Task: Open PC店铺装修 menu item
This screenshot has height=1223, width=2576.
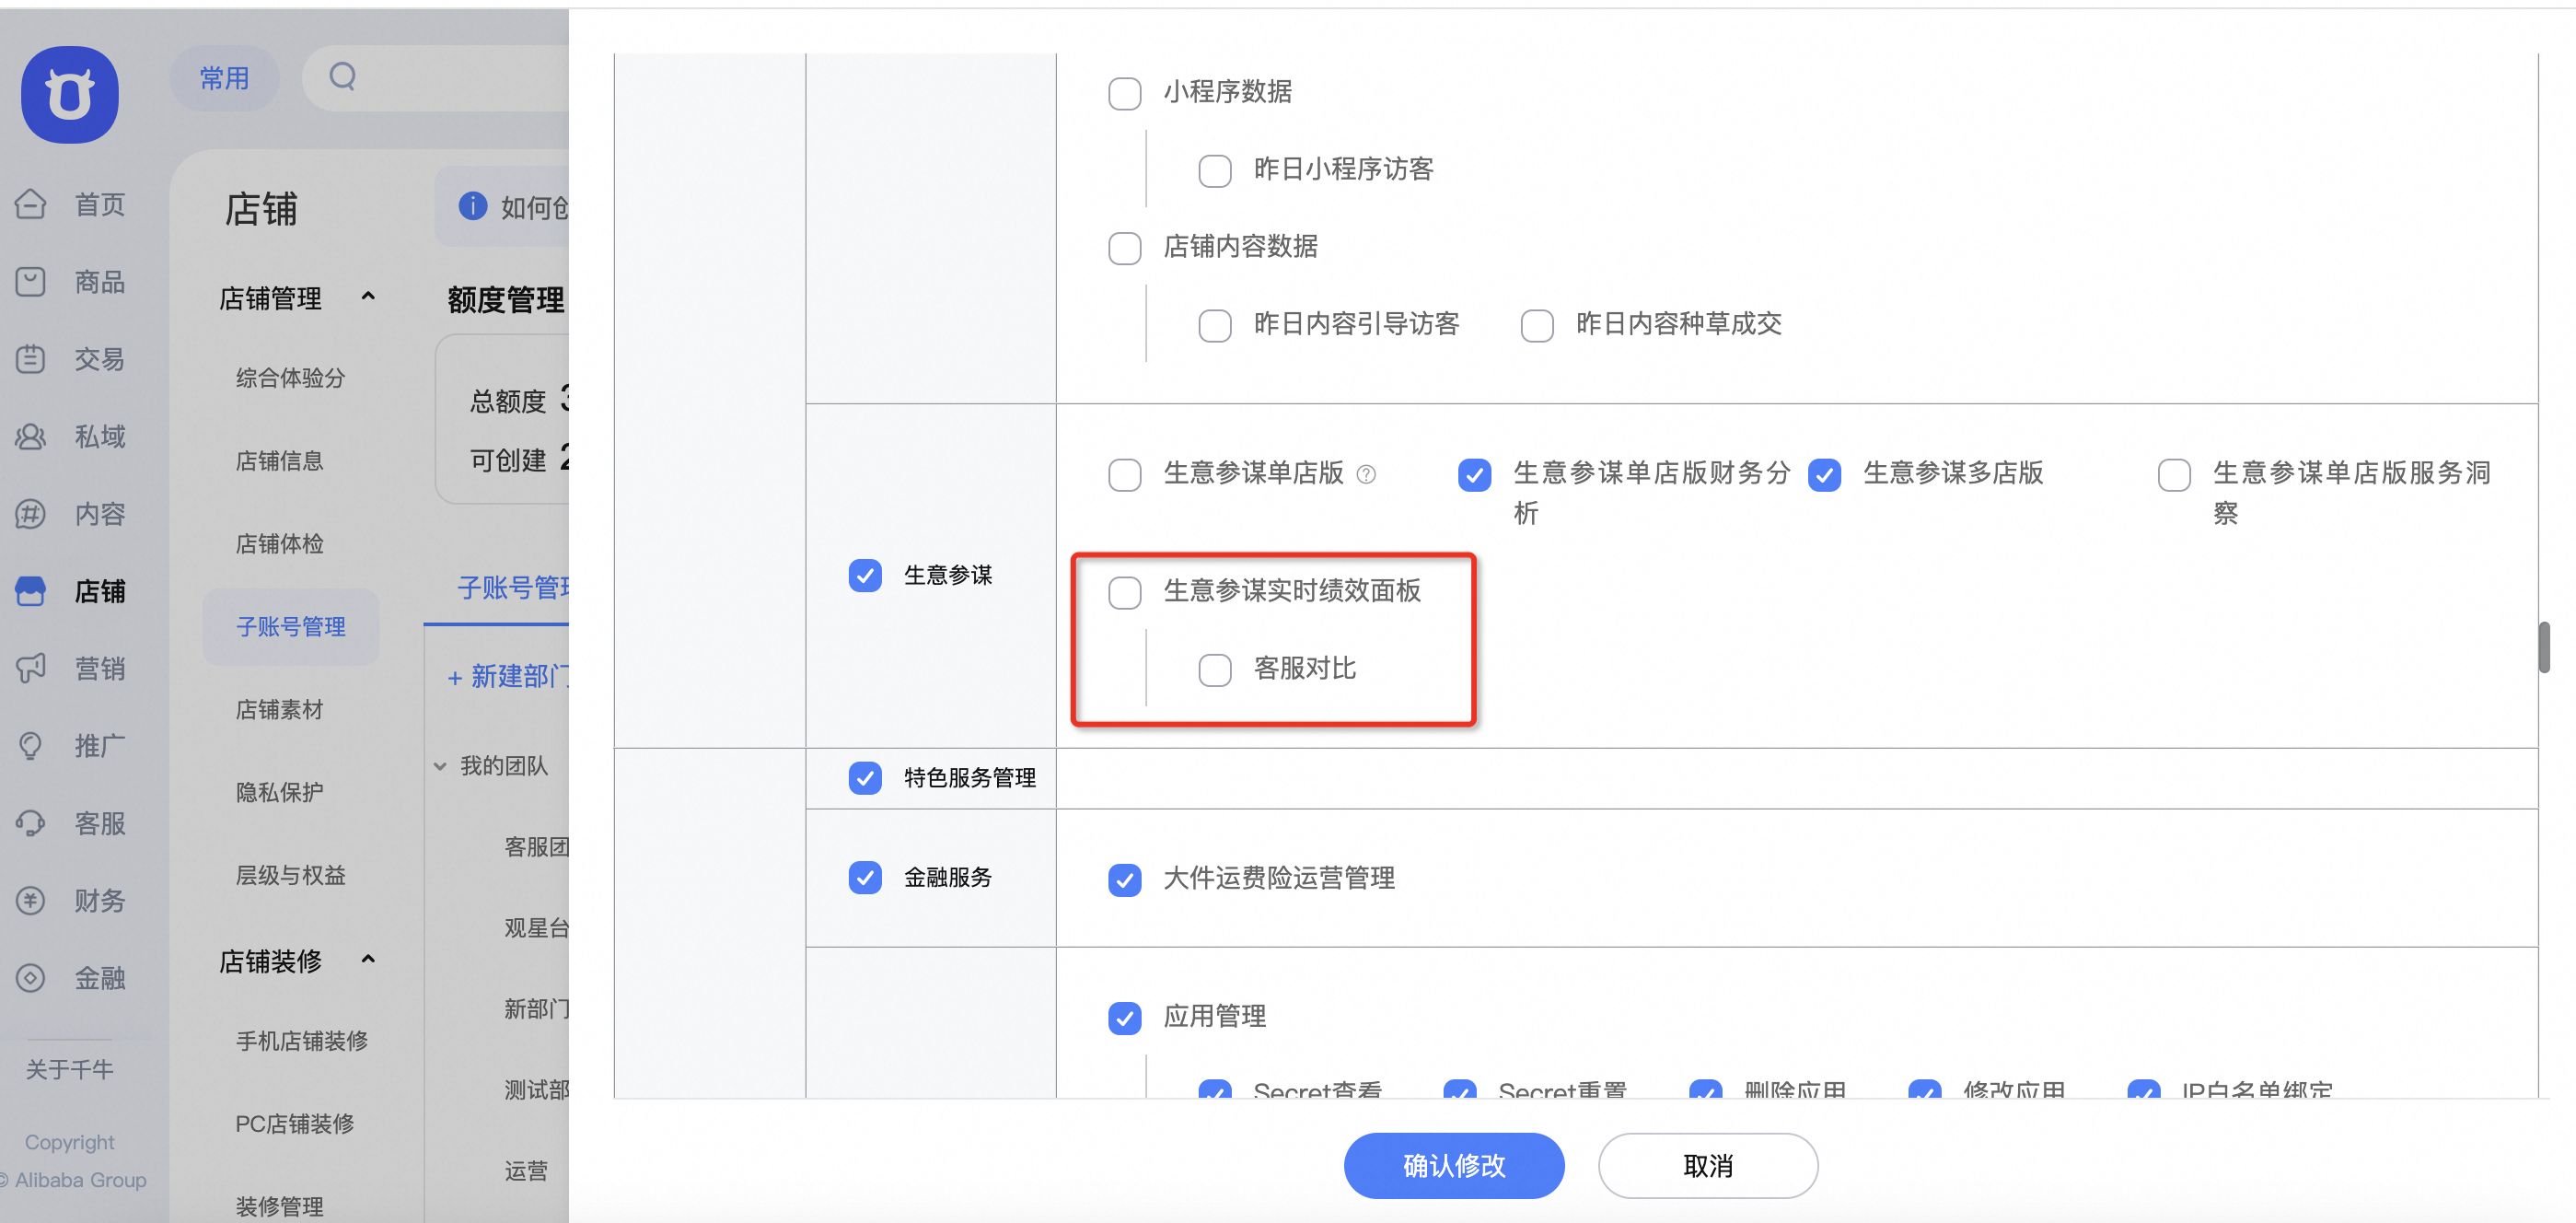Action: pos(294,1124)
